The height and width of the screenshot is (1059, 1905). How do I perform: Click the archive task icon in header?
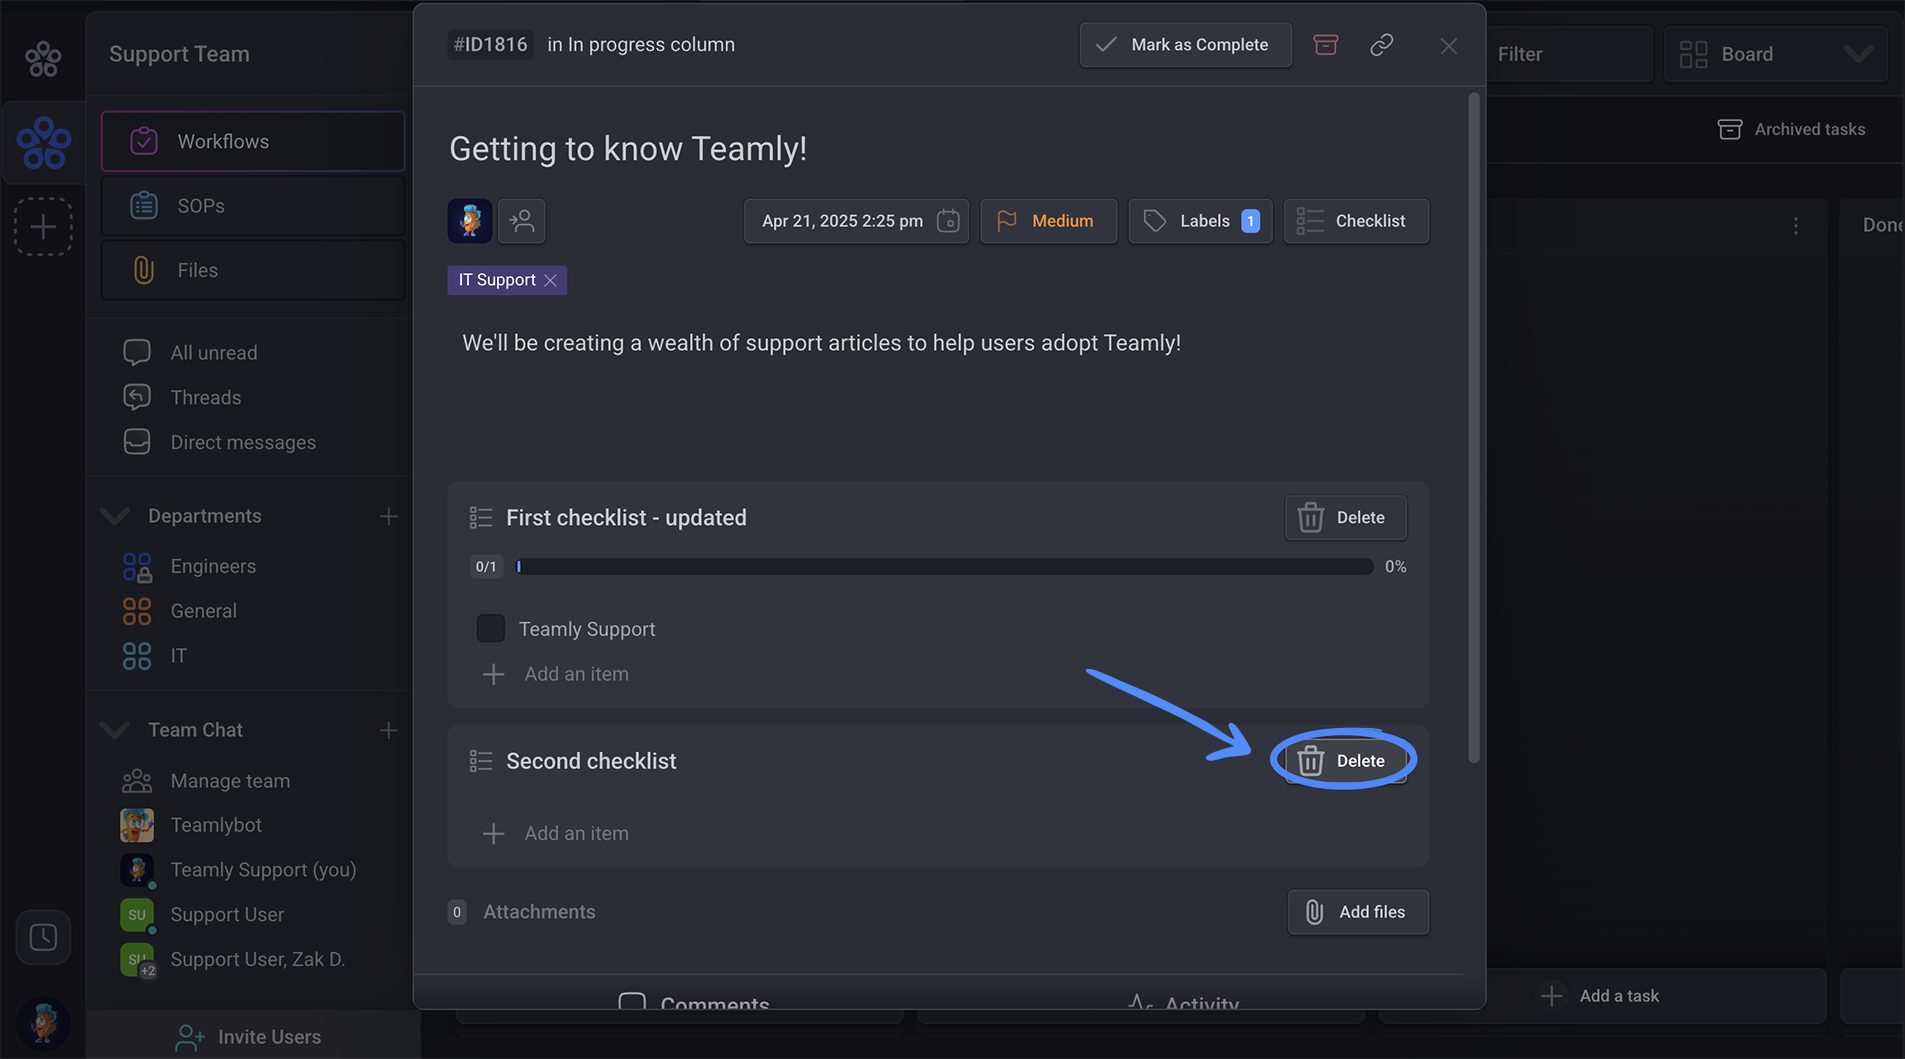1325,45
